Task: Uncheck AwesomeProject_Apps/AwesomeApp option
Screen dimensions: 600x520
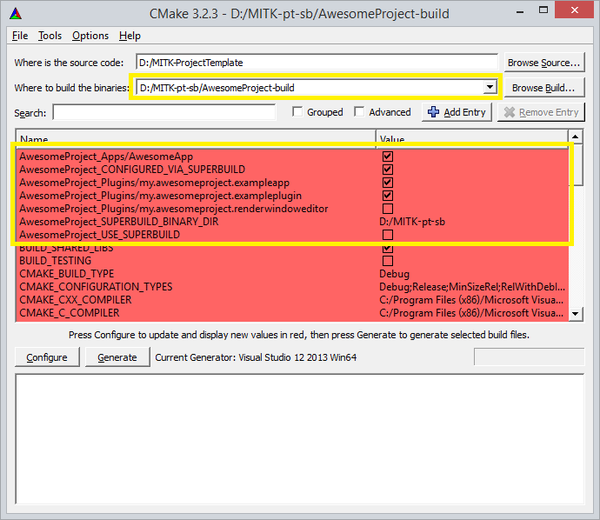Action: tap(387, 157)
